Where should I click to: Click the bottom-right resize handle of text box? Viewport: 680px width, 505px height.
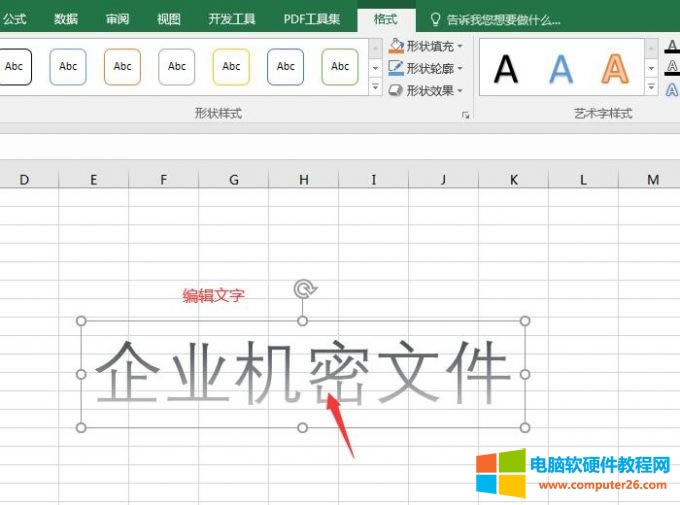tap(525, 428)
